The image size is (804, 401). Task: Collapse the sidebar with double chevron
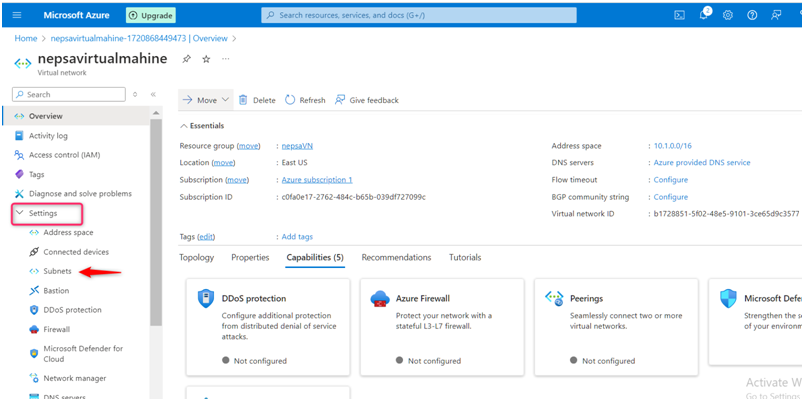pyautogui.click(x=153, y=94)
